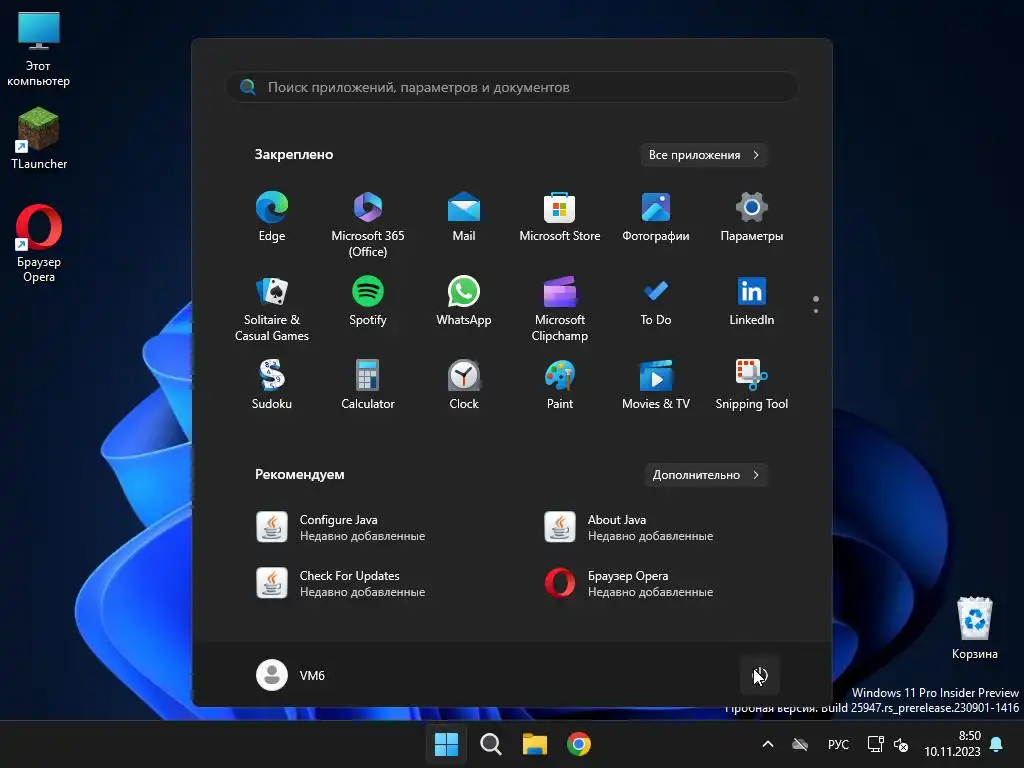Select Этот компьютер desktop icon

coord(39,50)
